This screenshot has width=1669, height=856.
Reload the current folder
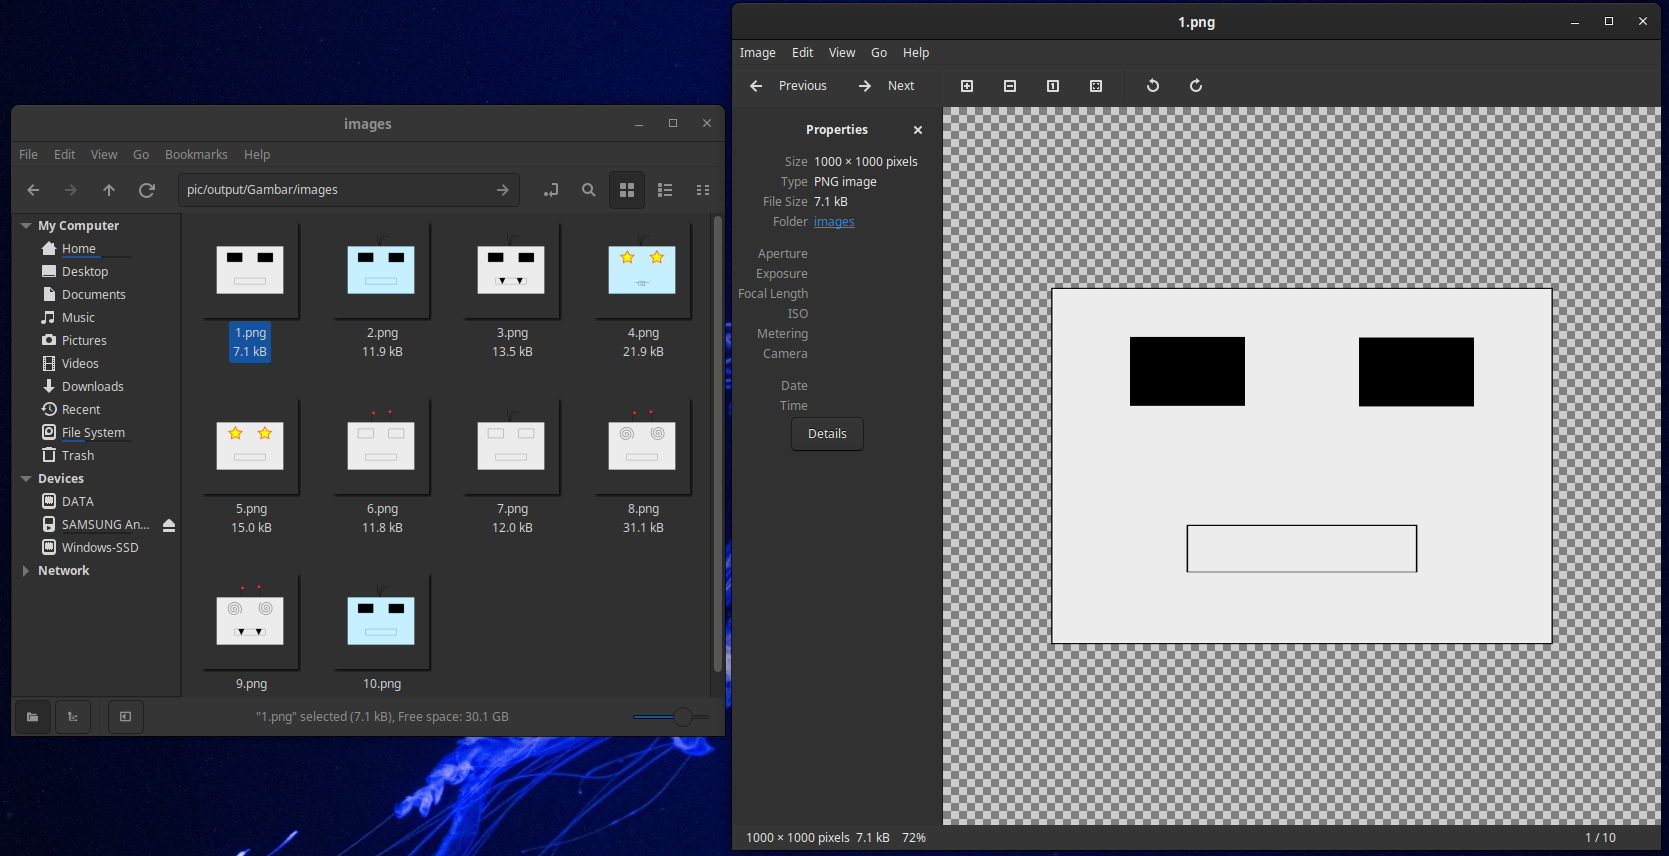click(147, 190)
